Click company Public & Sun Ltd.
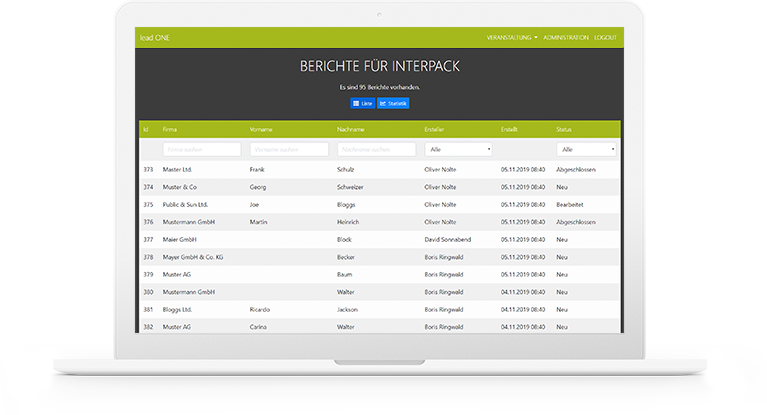This screenshot has width=767, height=415. click(x=185, y=205)
